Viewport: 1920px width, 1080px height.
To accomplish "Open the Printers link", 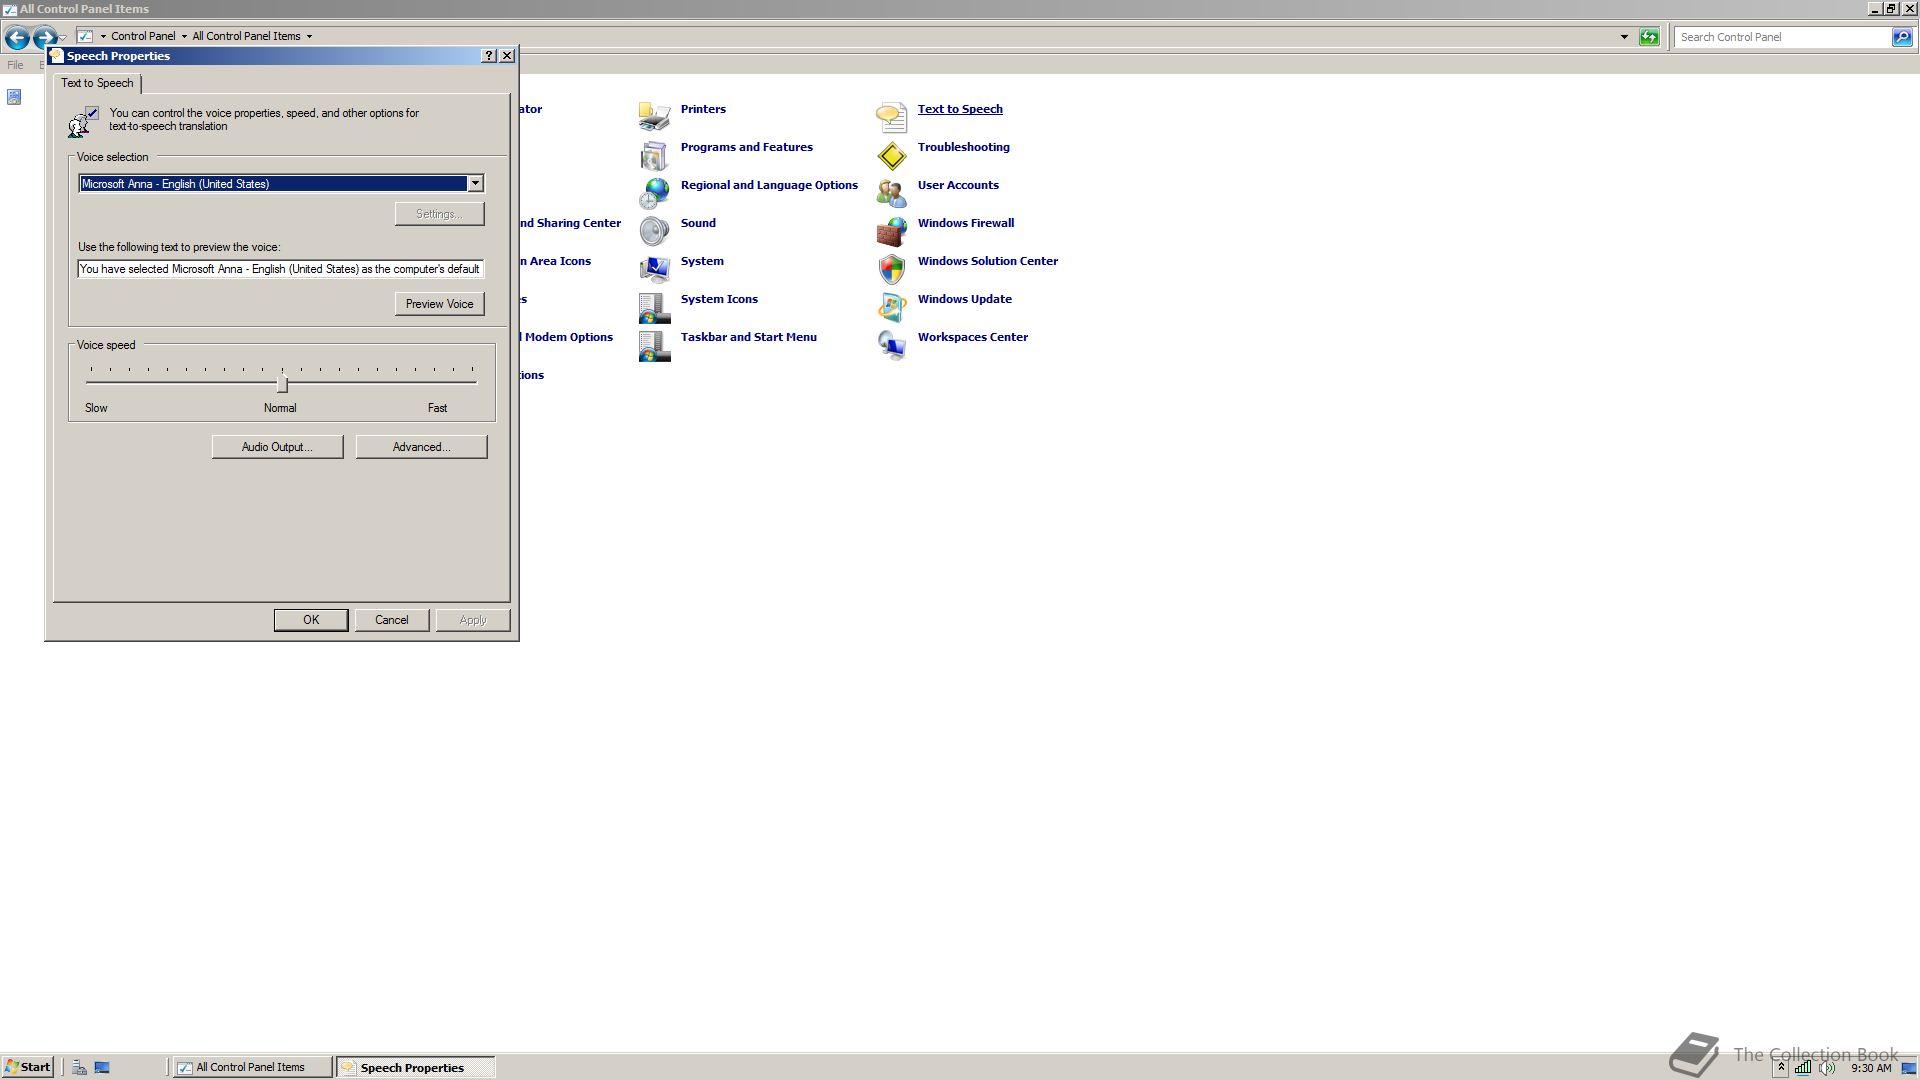I will [x=703, y=109].
